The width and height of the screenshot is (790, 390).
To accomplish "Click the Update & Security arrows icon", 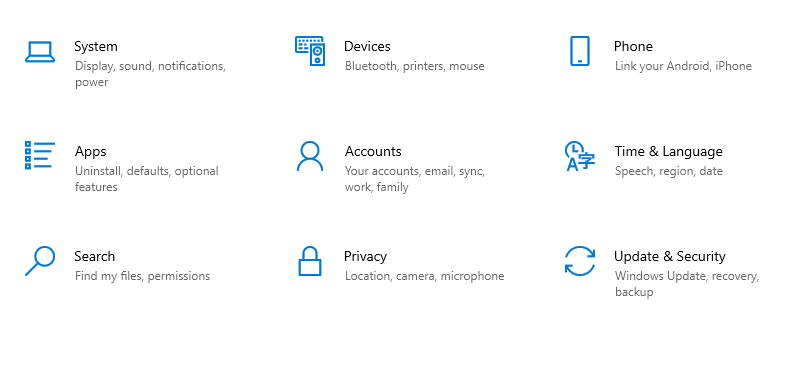I will [580, 261].
